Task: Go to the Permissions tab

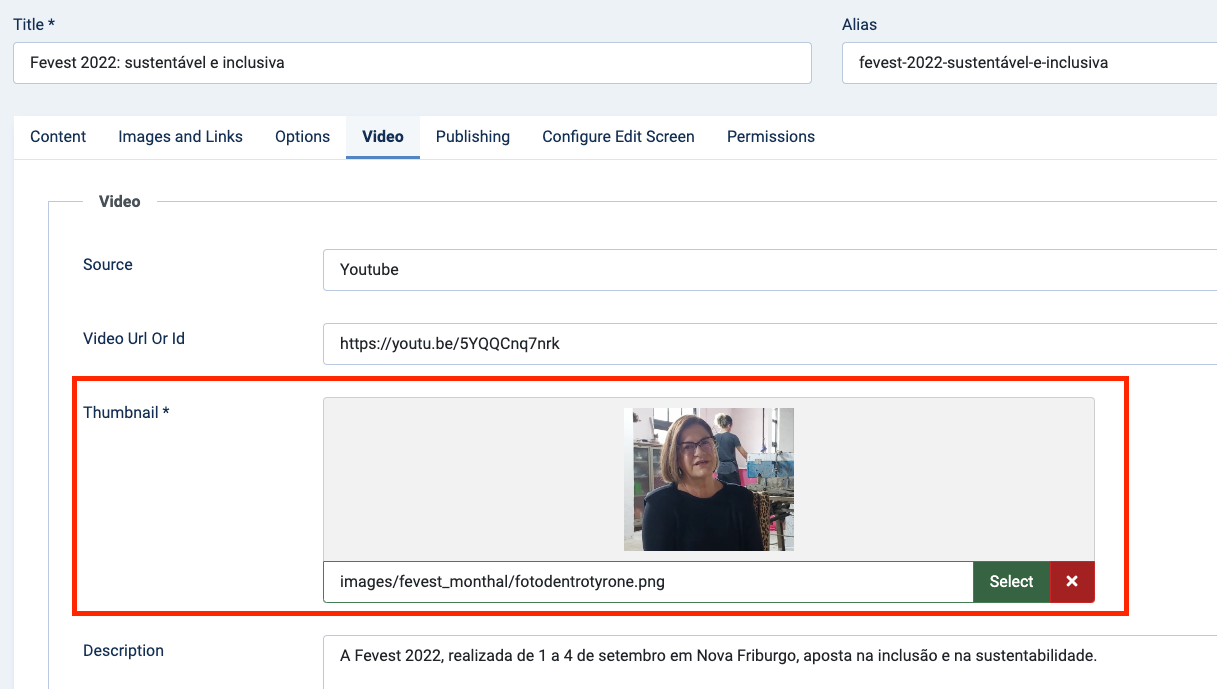Action: 771,137
